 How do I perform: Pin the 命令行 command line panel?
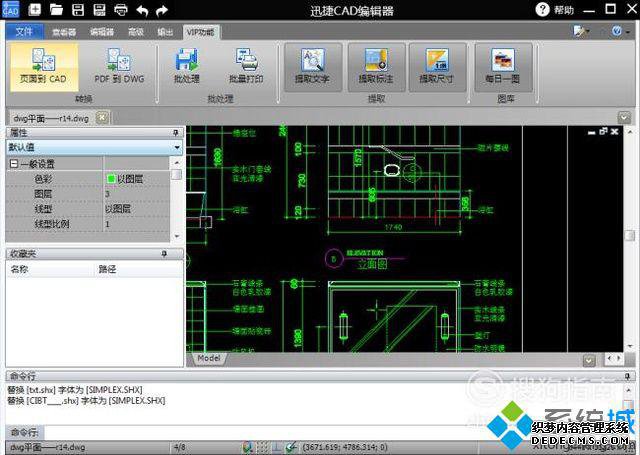628,376
